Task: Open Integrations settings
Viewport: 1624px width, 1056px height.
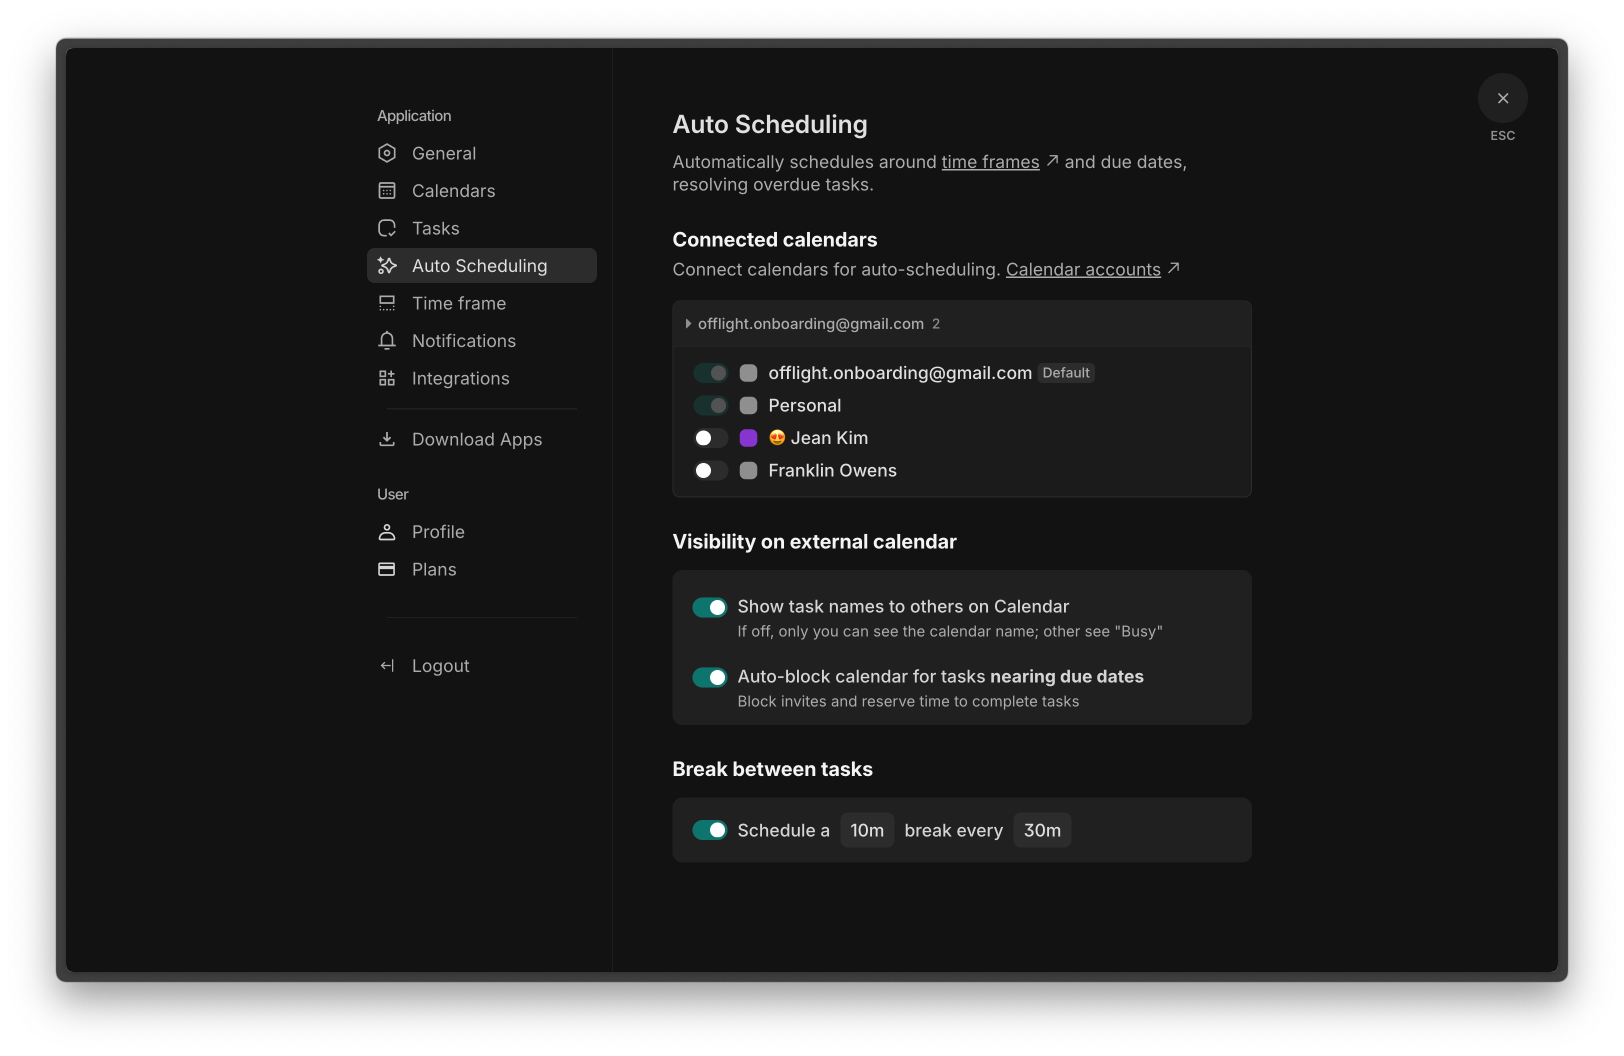Action: click(482, 378)
